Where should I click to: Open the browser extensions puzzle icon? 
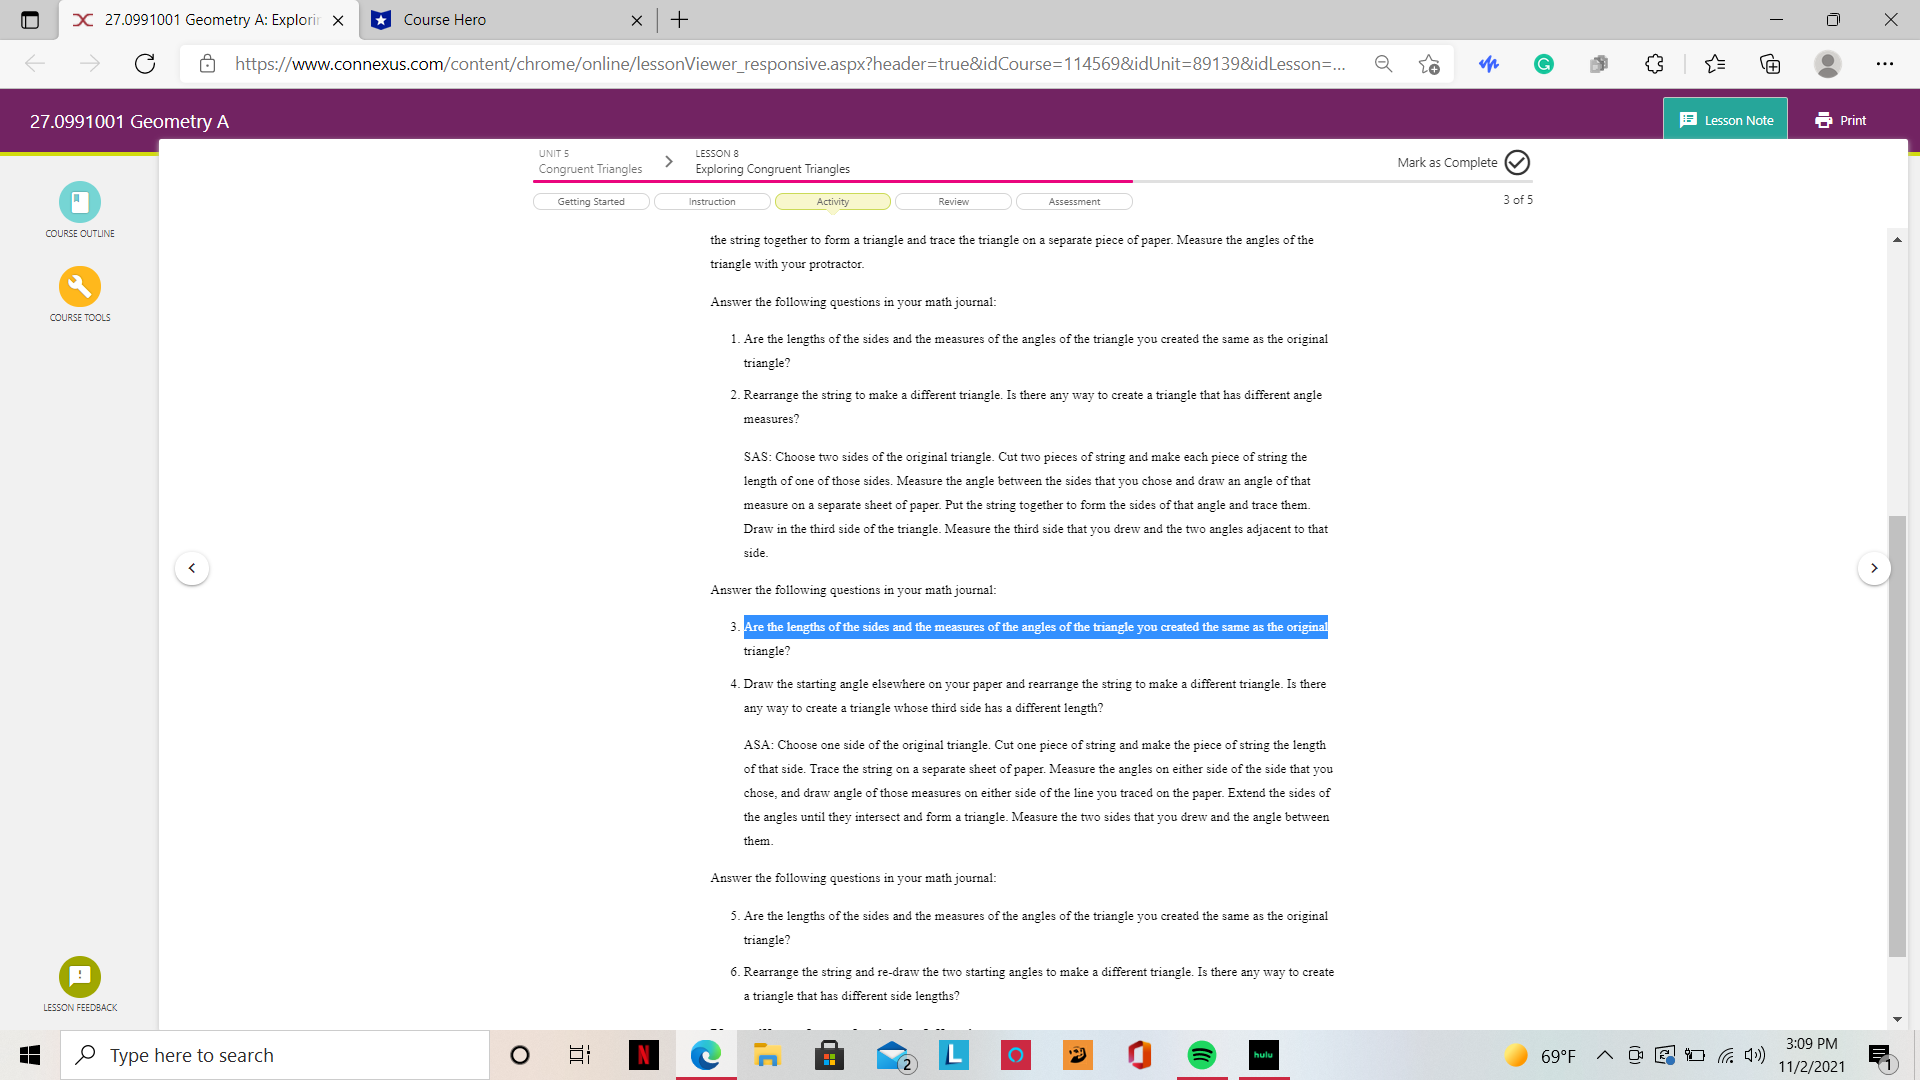1654,64
